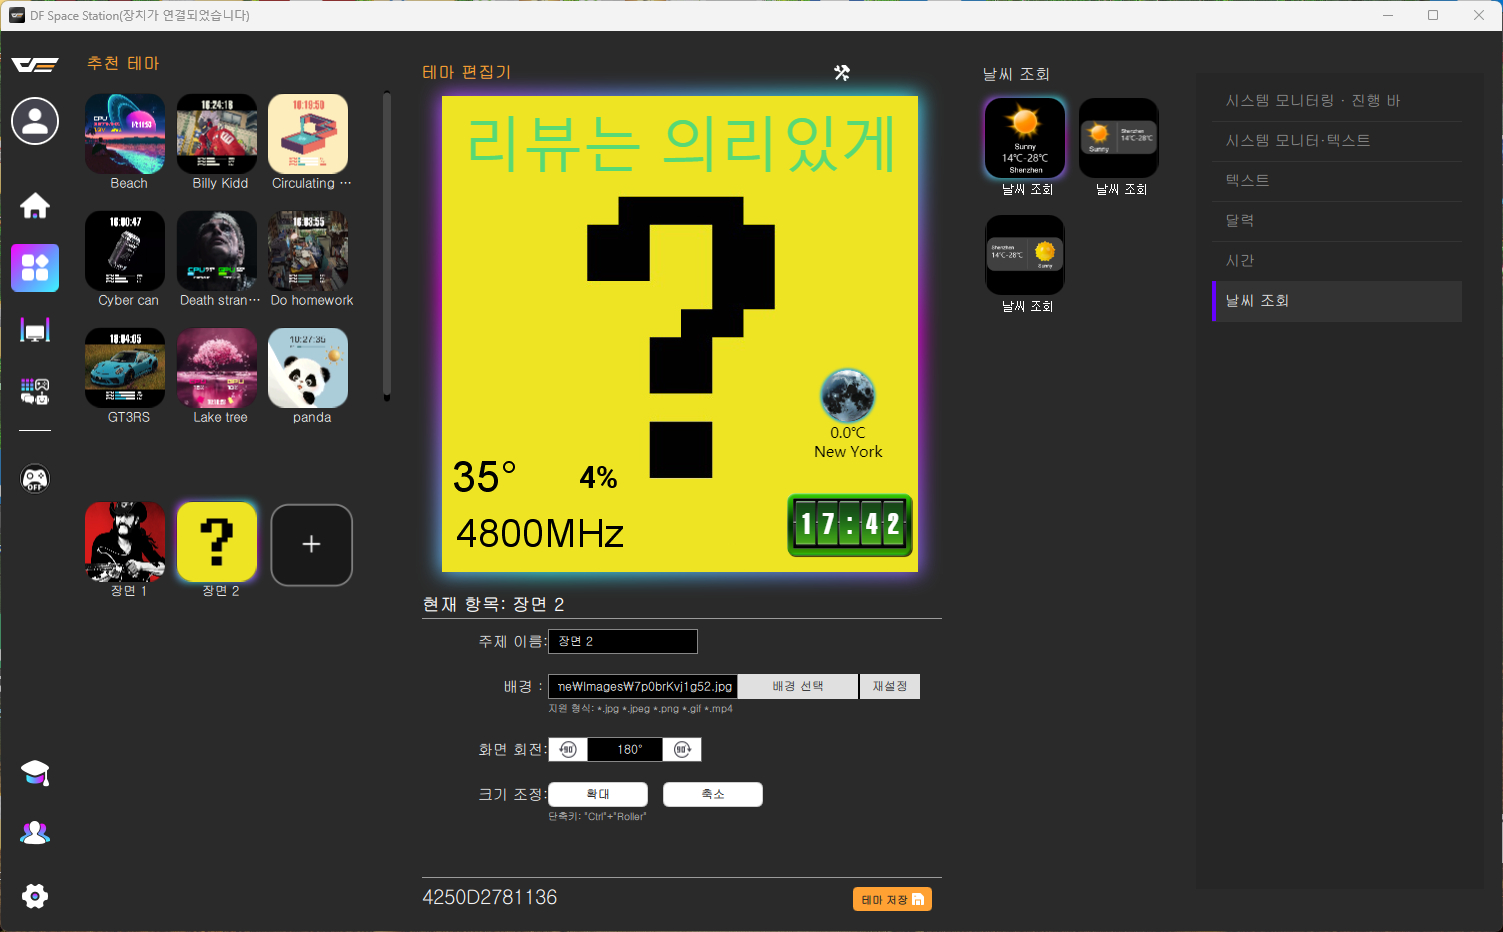Open the 장면 2 question mark scene
The width and height of the screenshot is (1503, 932).
(217, 542)
